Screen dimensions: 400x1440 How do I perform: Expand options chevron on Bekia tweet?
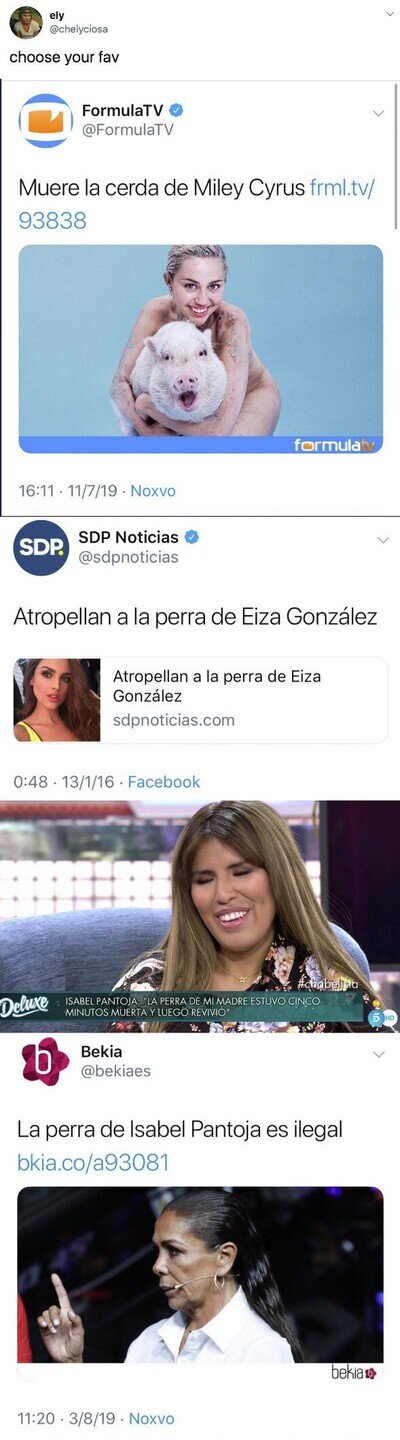[x=379, y=1054]
